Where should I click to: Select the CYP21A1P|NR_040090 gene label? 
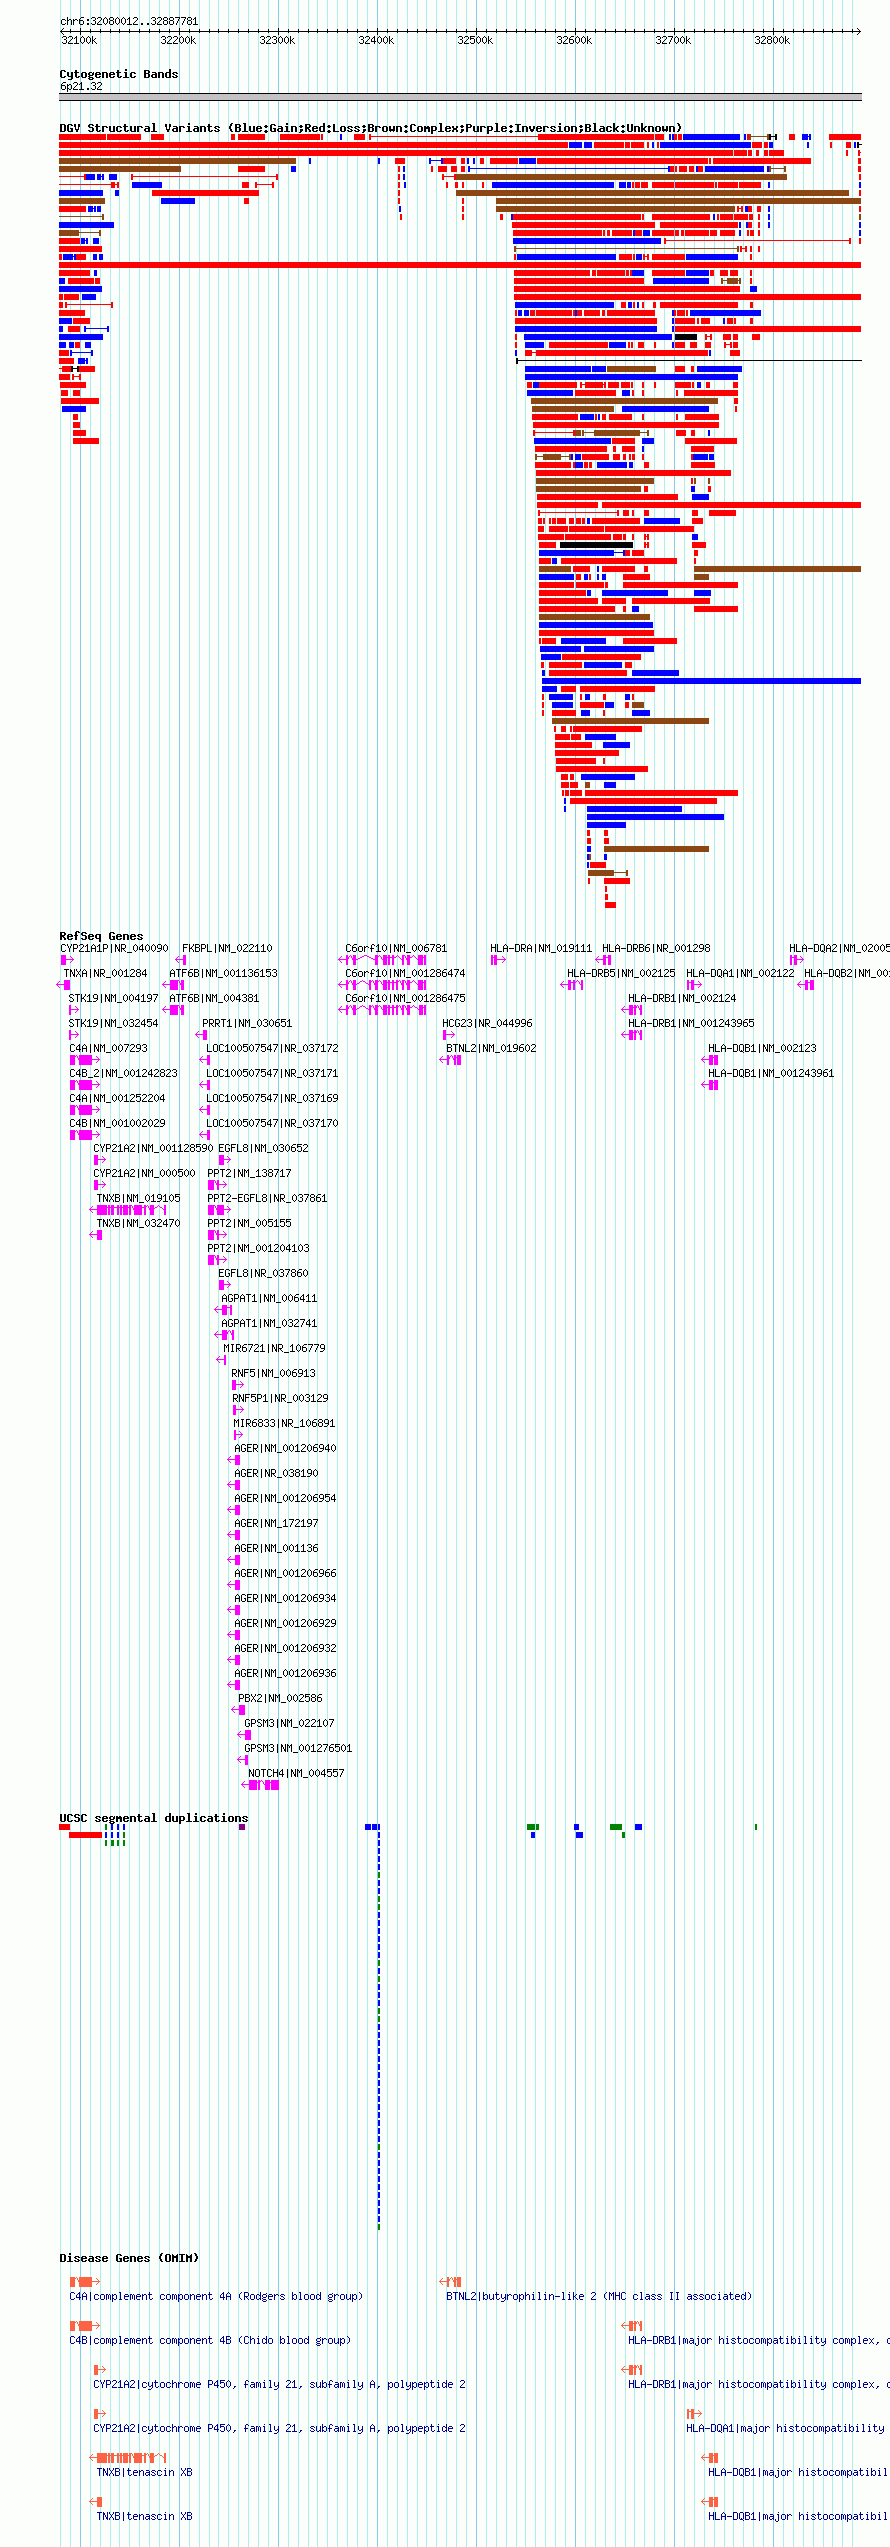click(114, 948)
